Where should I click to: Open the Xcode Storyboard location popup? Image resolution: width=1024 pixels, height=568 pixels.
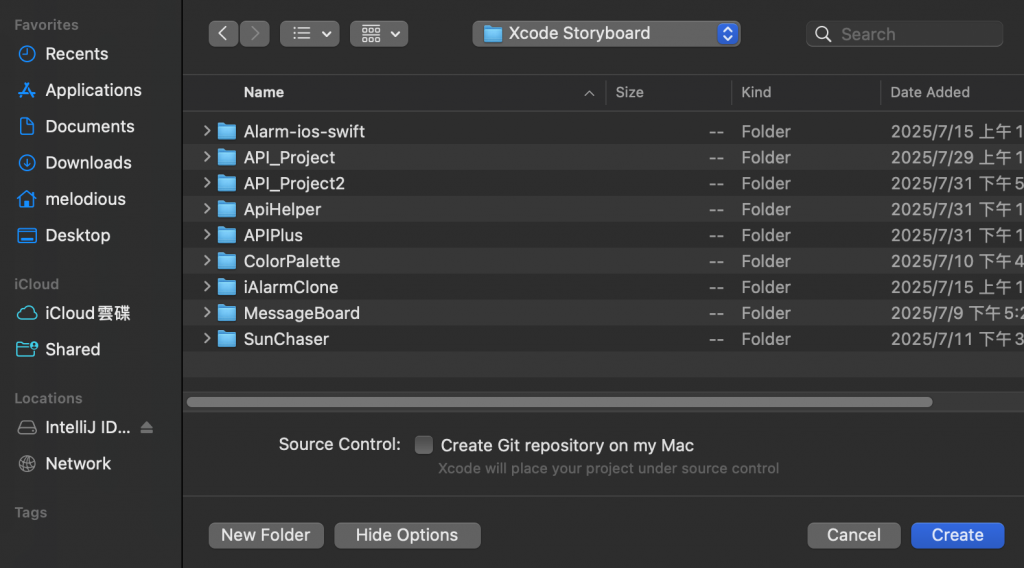coord(606,34)
